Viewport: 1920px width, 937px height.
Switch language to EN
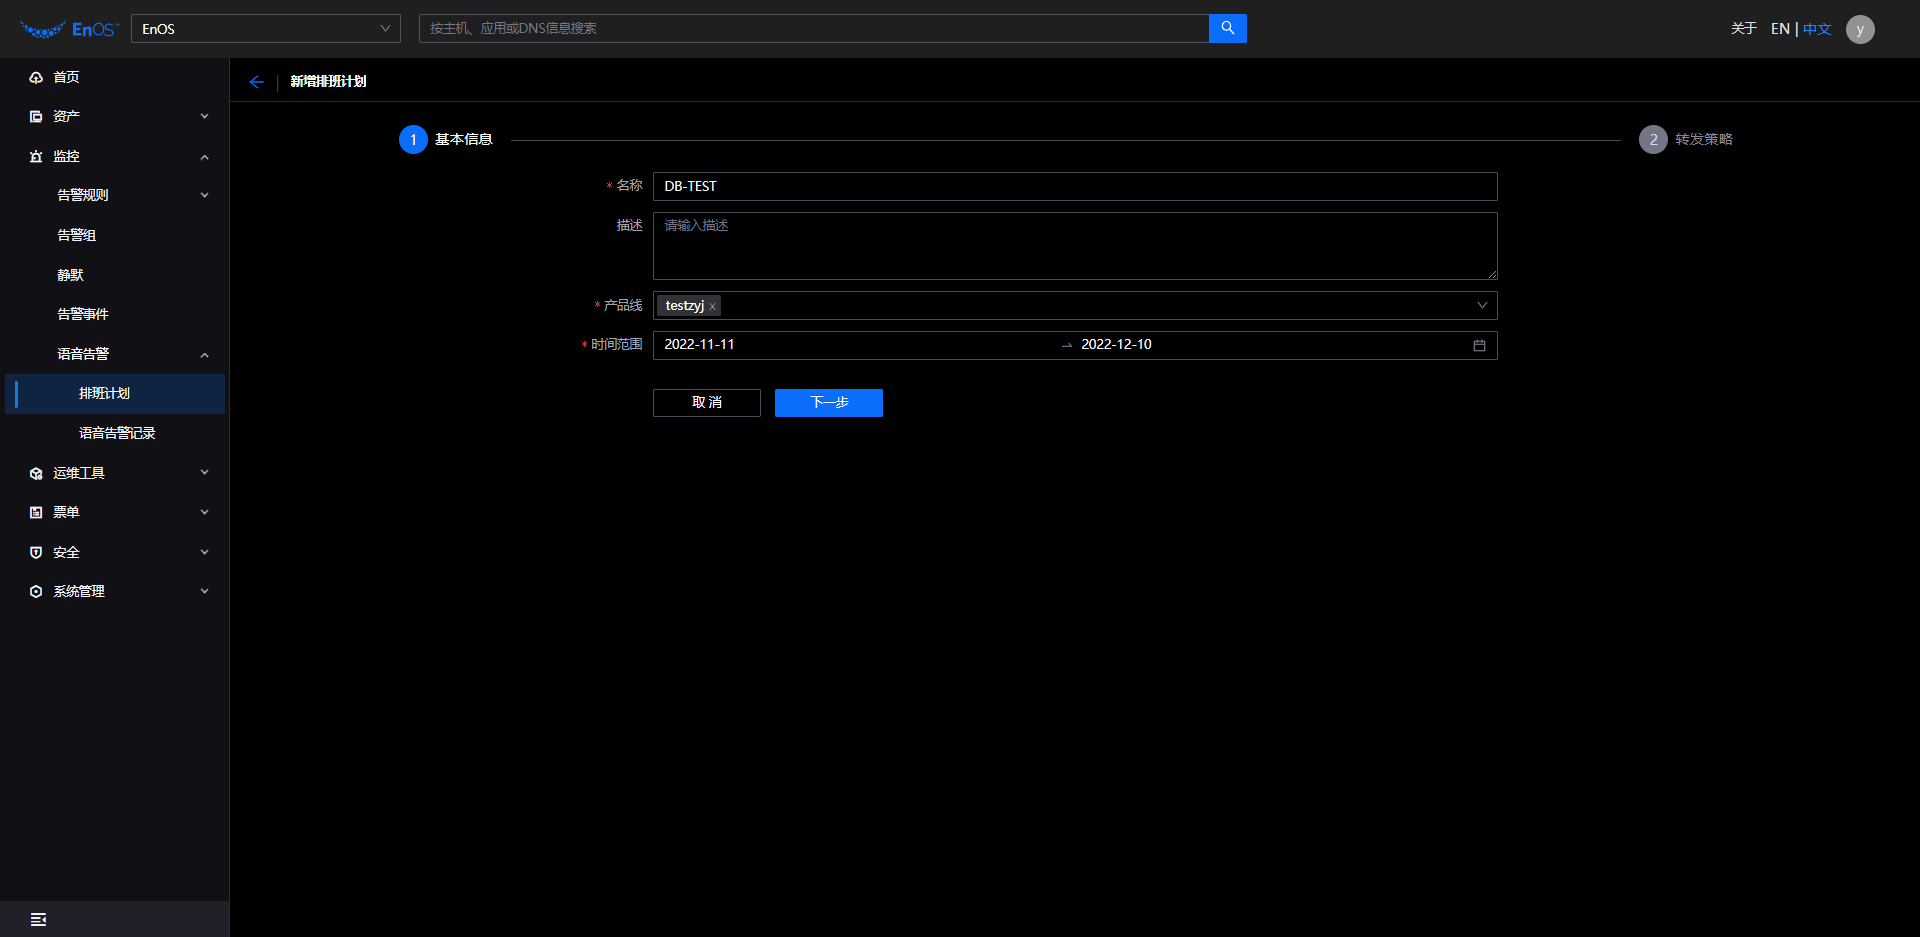click(x=1780, y=28)
